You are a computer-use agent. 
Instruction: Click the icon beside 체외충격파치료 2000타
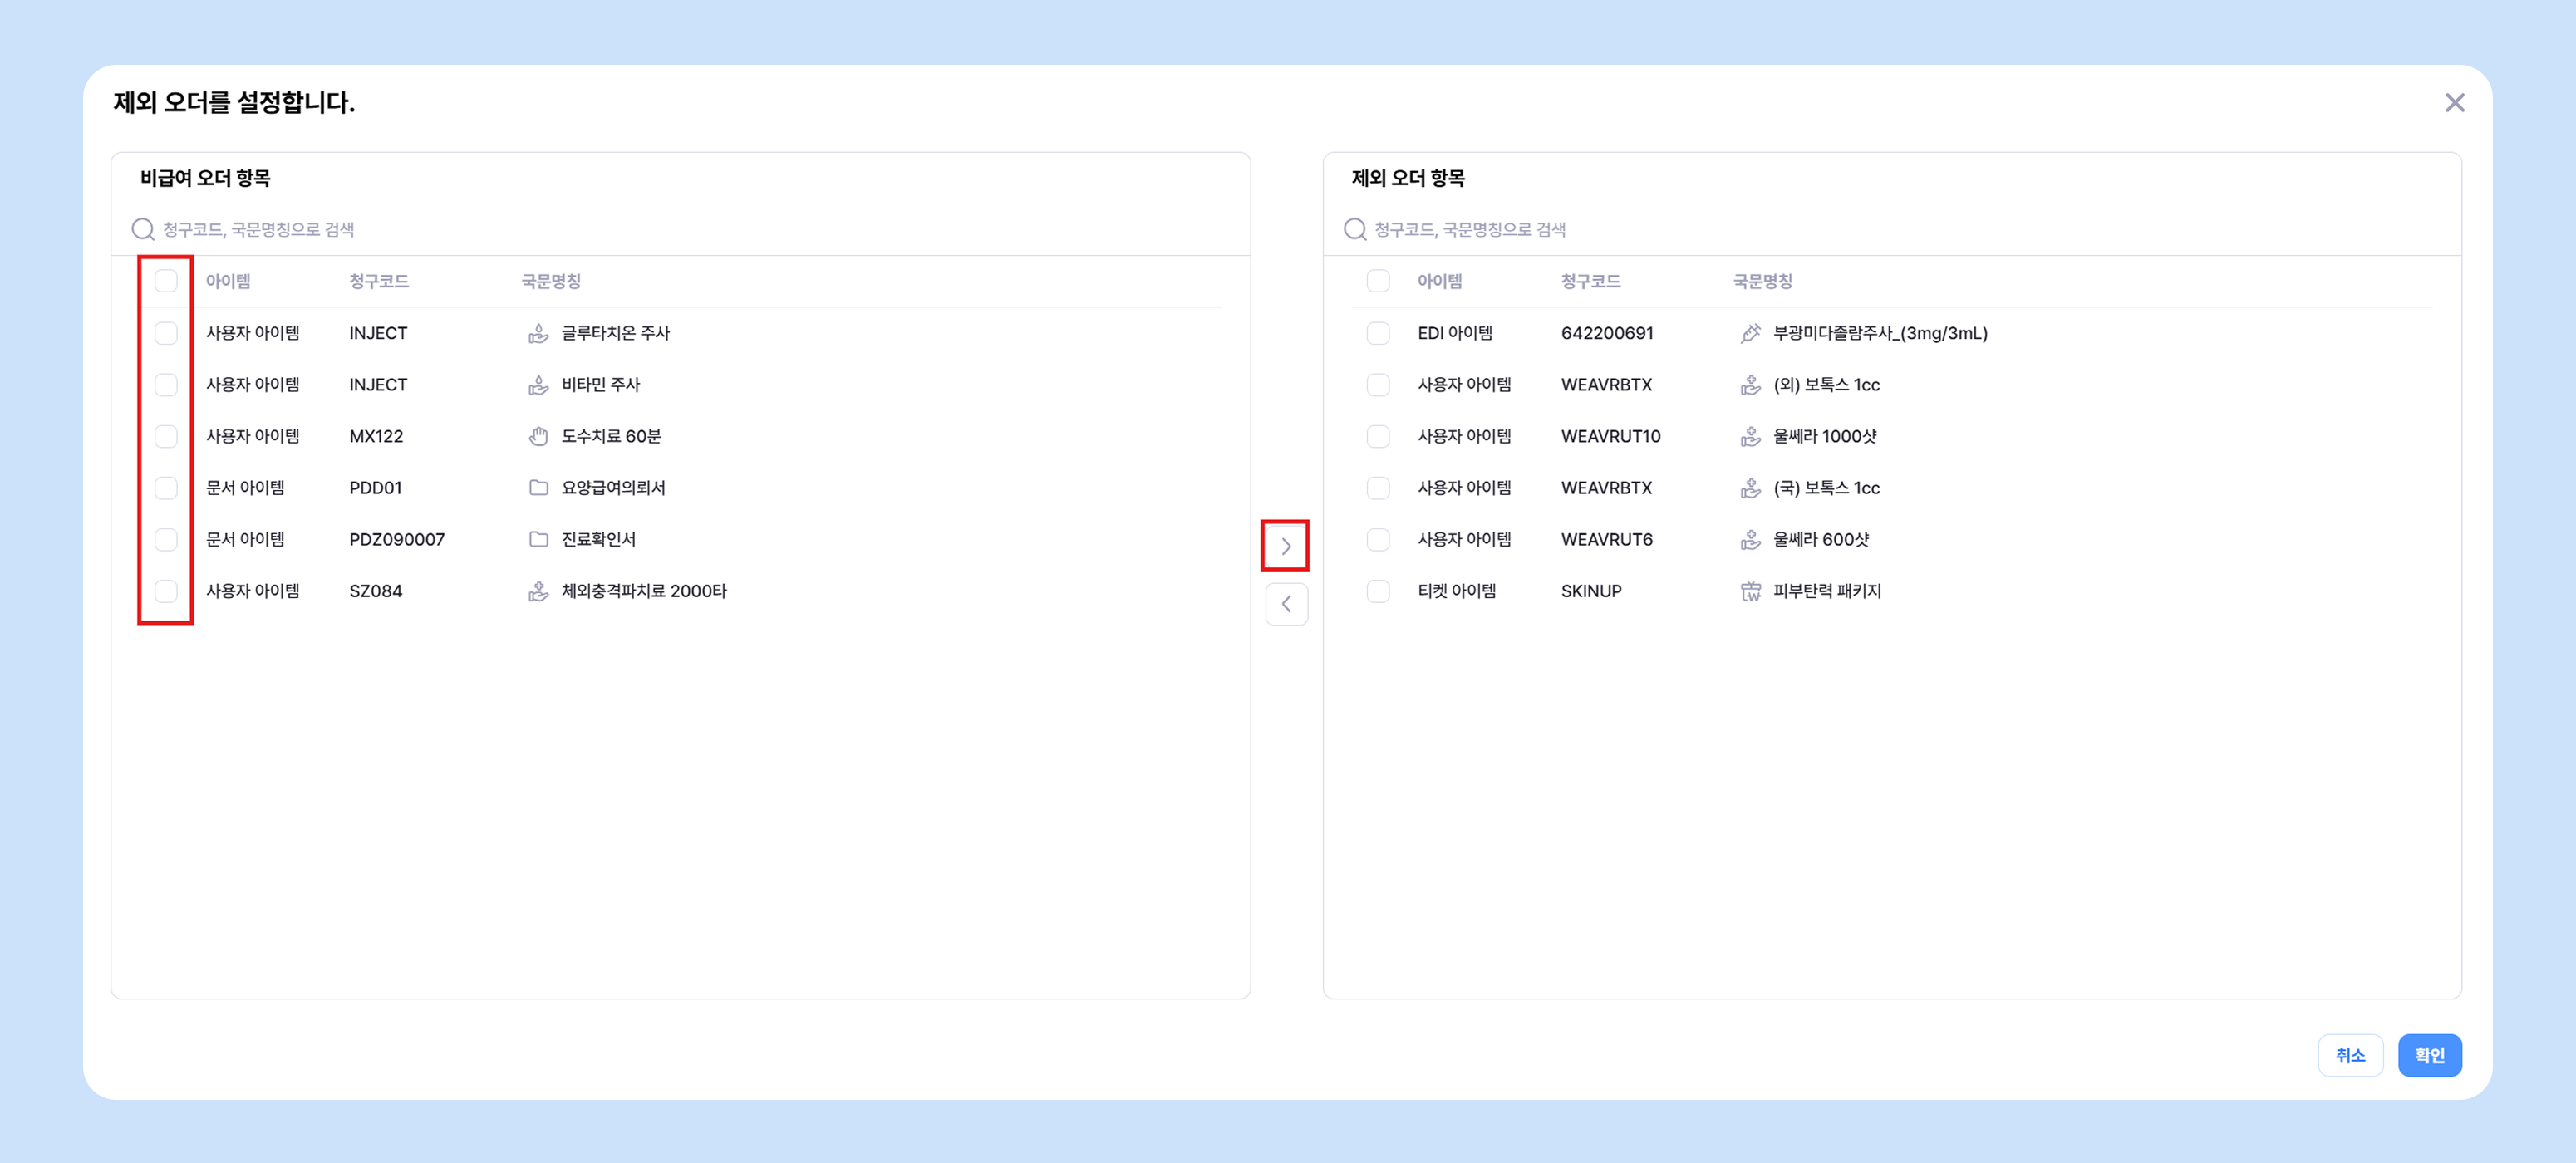point(538,591)
